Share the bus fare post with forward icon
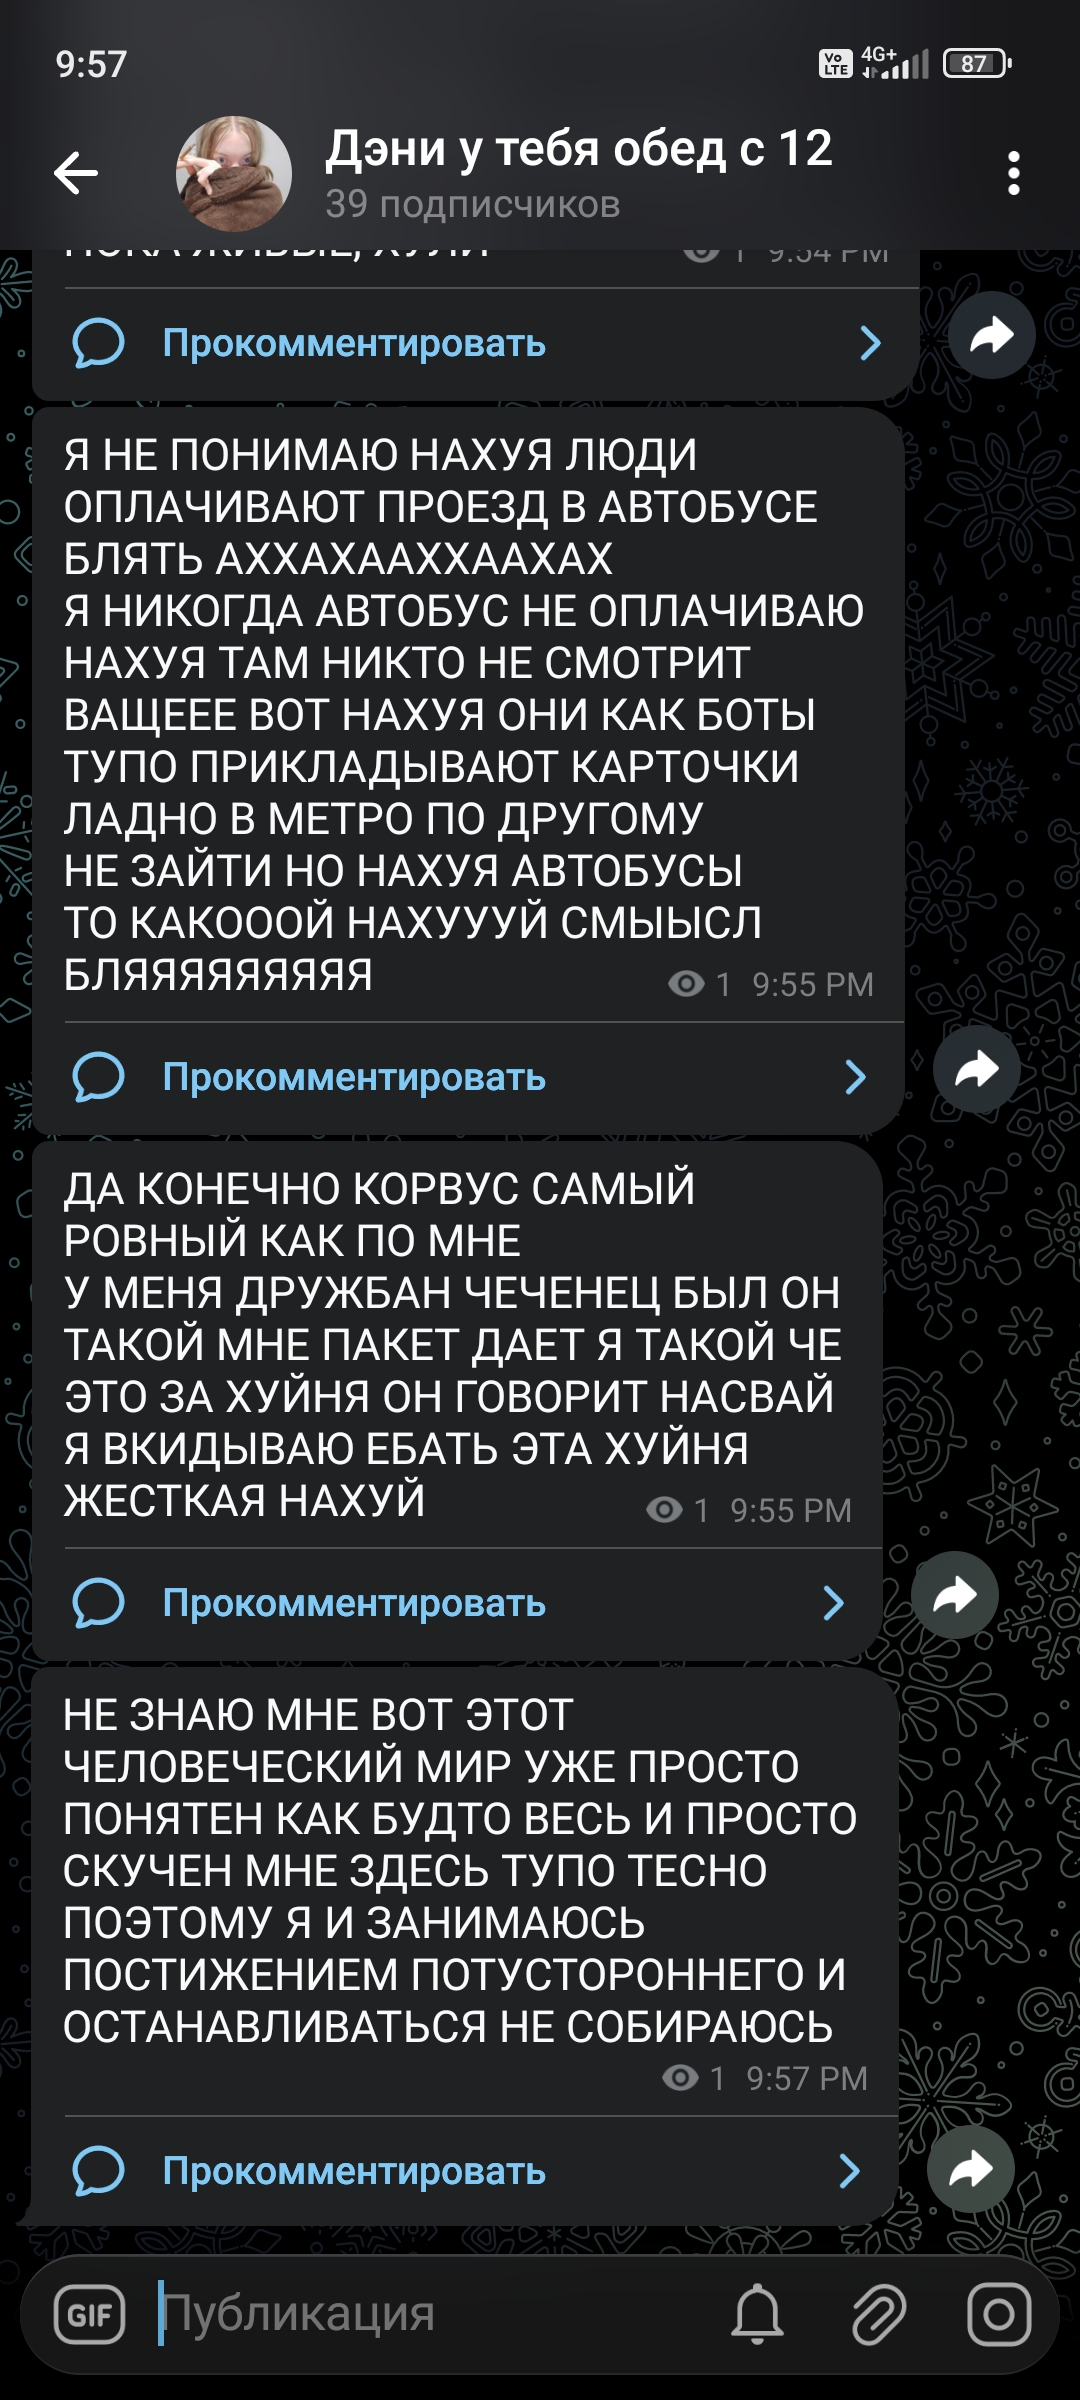Screen dimensions: 1080x2400 point(977,1069)
